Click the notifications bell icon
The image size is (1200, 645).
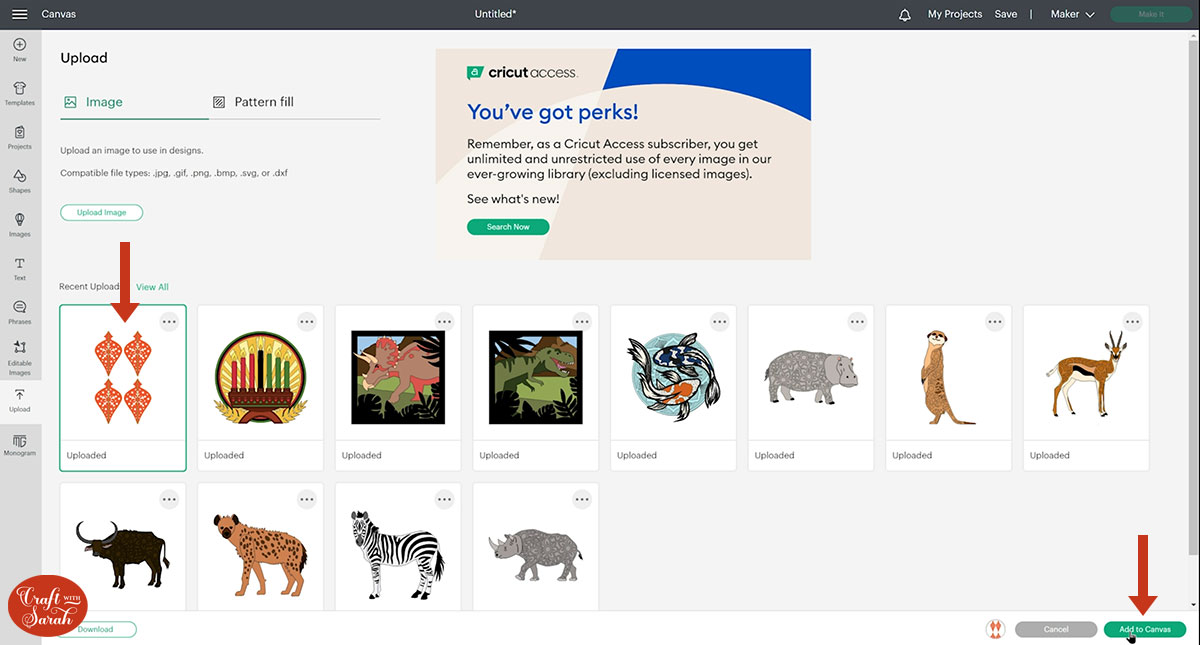905,15
